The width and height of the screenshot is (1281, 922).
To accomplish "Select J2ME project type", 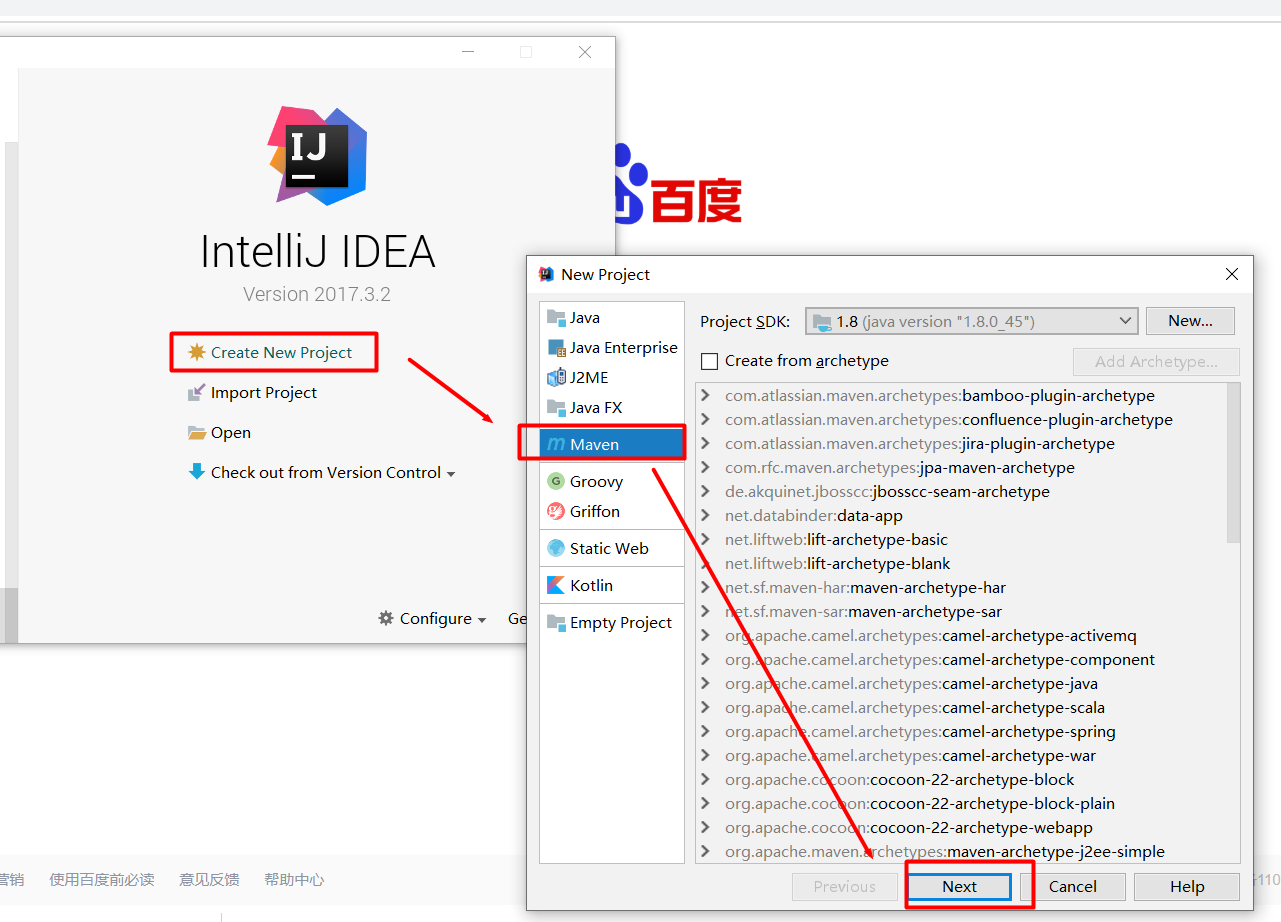I will coord(612,378).
